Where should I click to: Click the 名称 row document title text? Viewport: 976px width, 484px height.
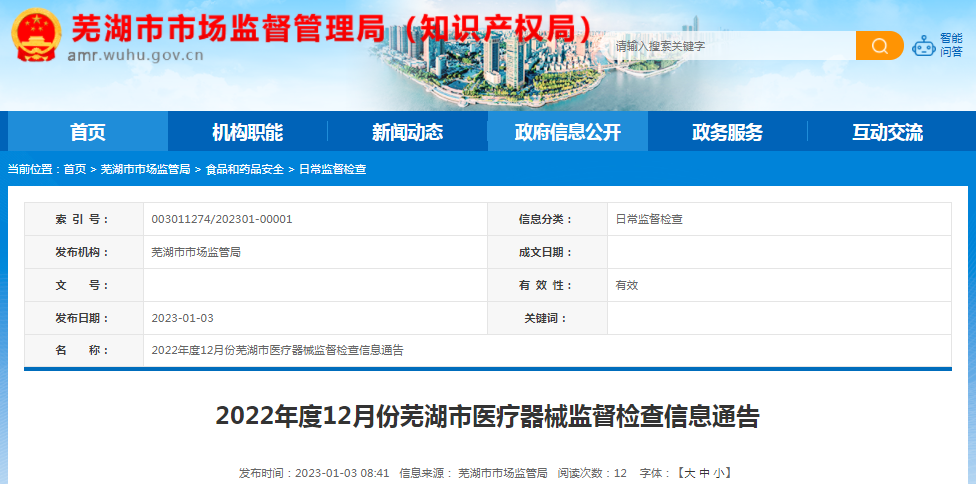point(278,350)
